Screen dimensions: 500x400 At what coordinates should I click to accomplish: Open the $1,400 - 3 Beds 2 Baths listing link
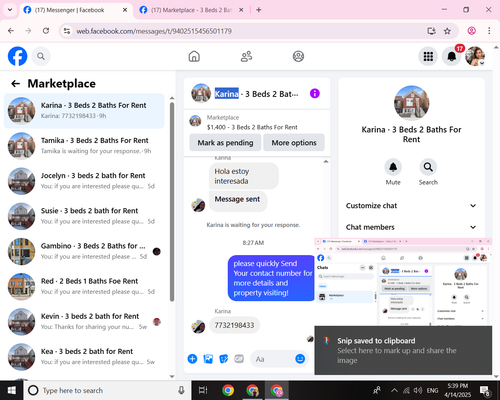(x=252, y=127)
